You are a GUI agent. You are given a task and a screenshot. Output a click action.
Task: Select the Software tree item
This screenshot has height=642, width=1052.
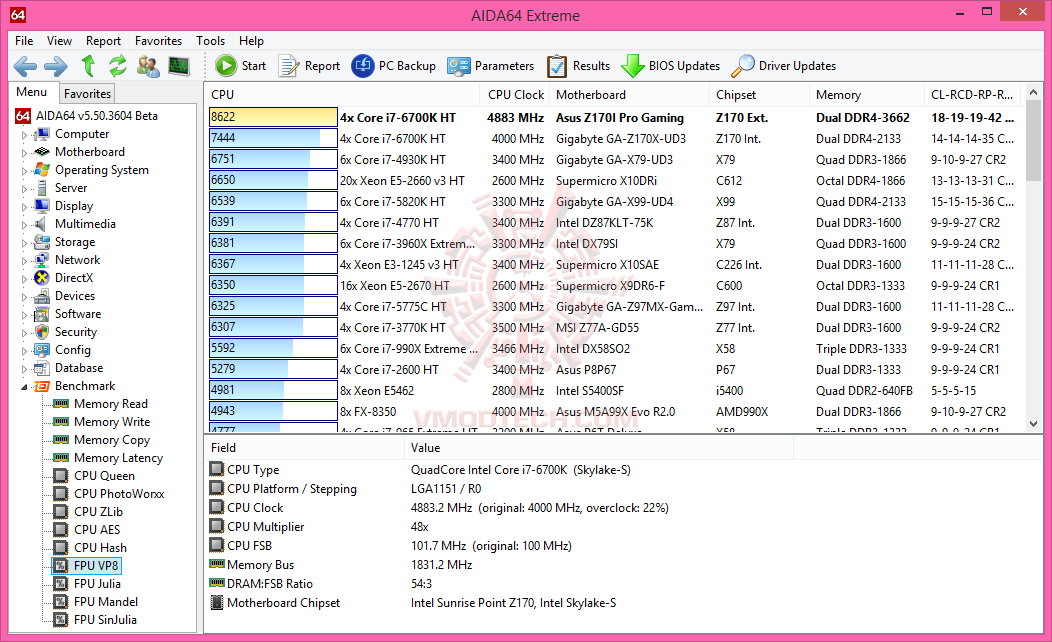[78, 314]
